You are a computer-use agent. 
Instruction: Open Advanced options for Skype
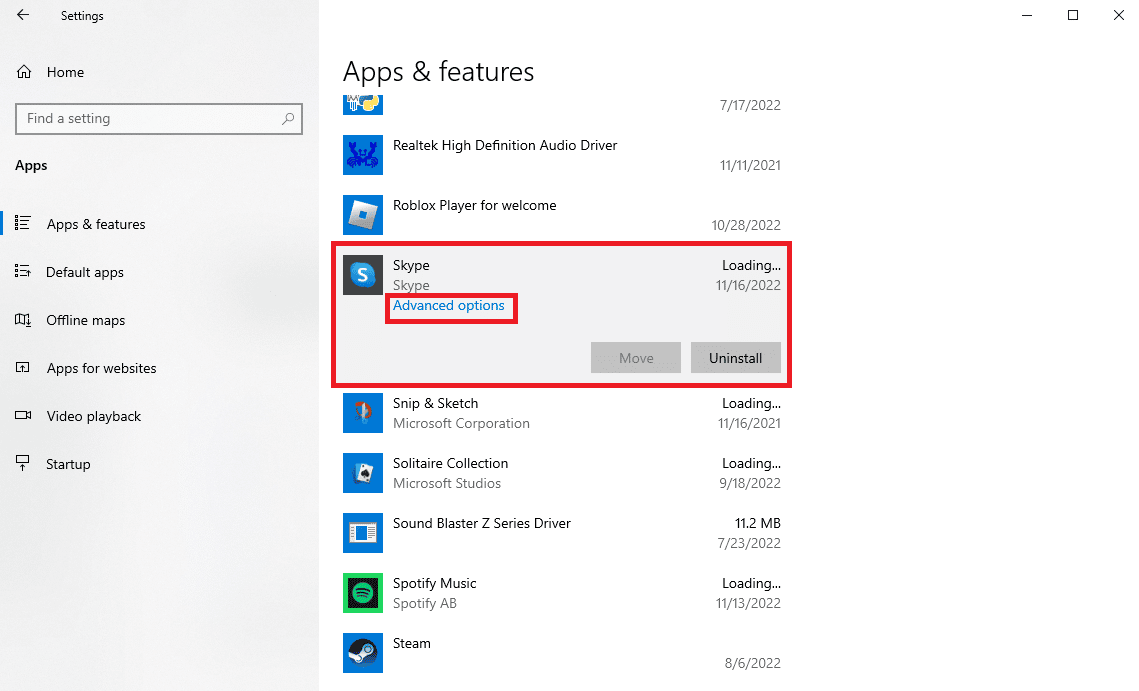pyautogui.click(x=448, y=306)
